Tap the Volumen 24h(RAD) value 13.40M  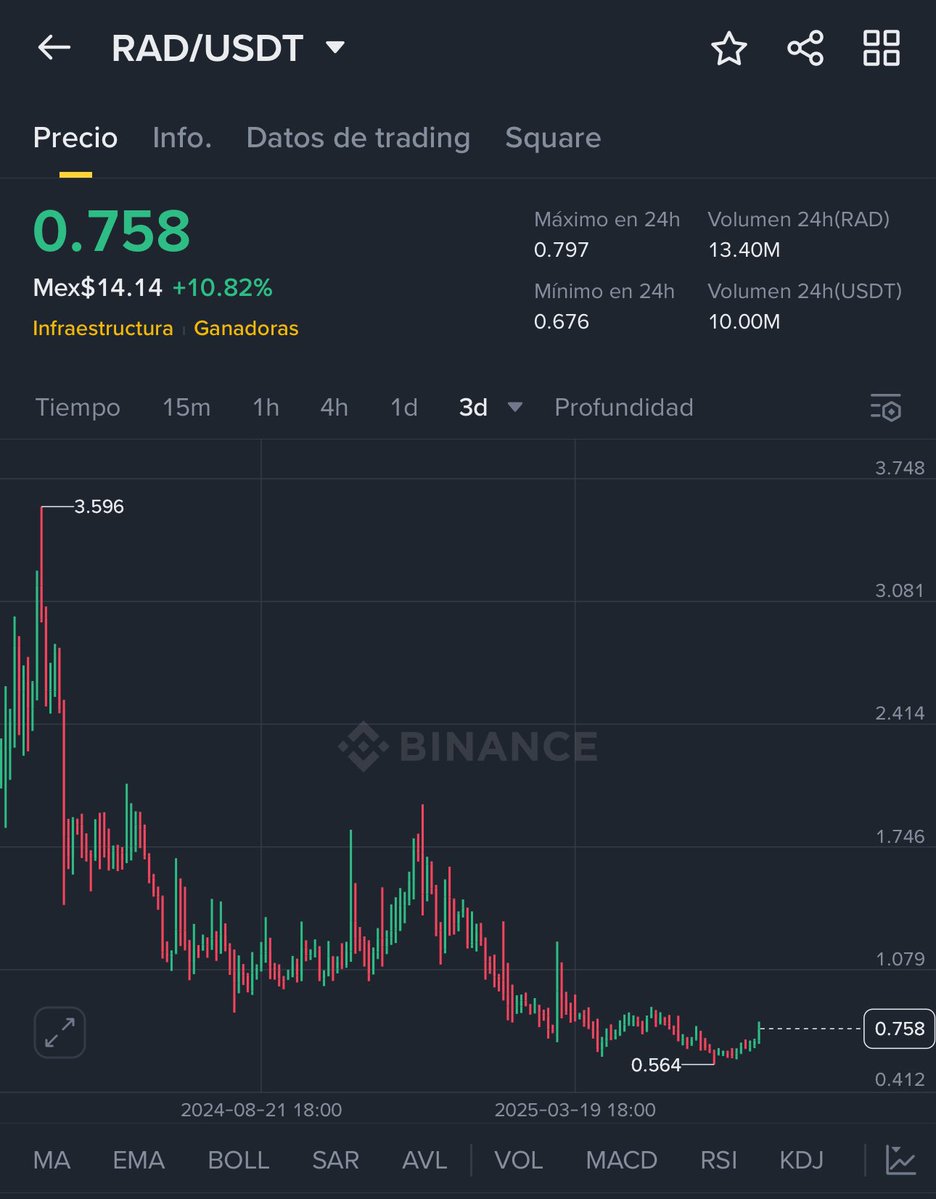[x=744, y=249]
